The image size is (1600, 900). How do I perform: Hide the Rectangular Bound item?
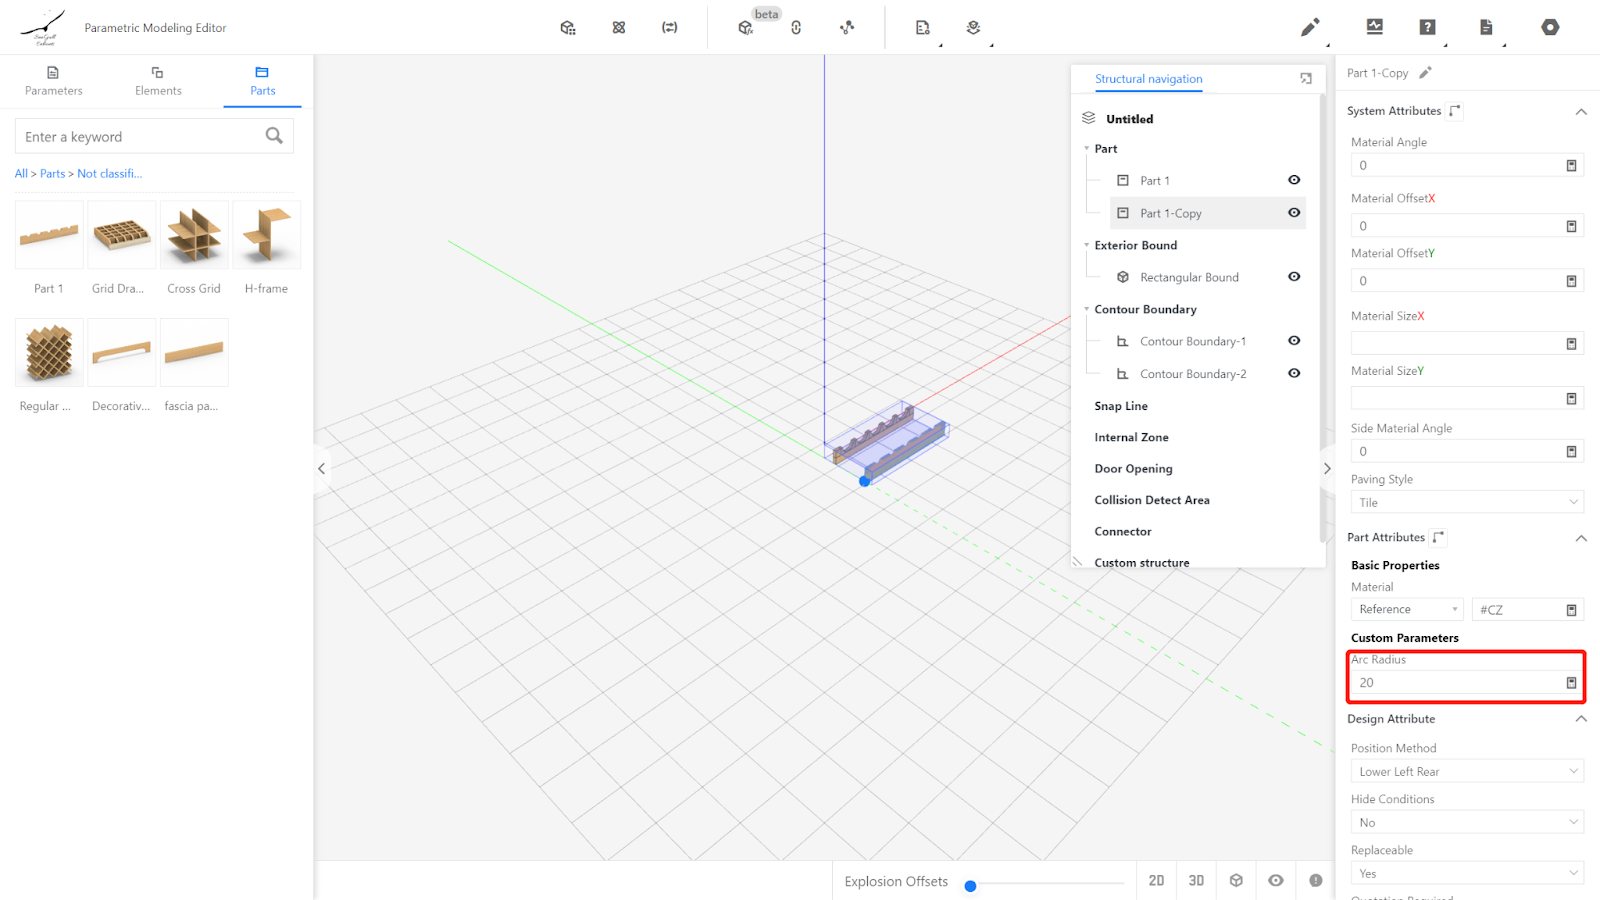click(x=1294, y=277)
